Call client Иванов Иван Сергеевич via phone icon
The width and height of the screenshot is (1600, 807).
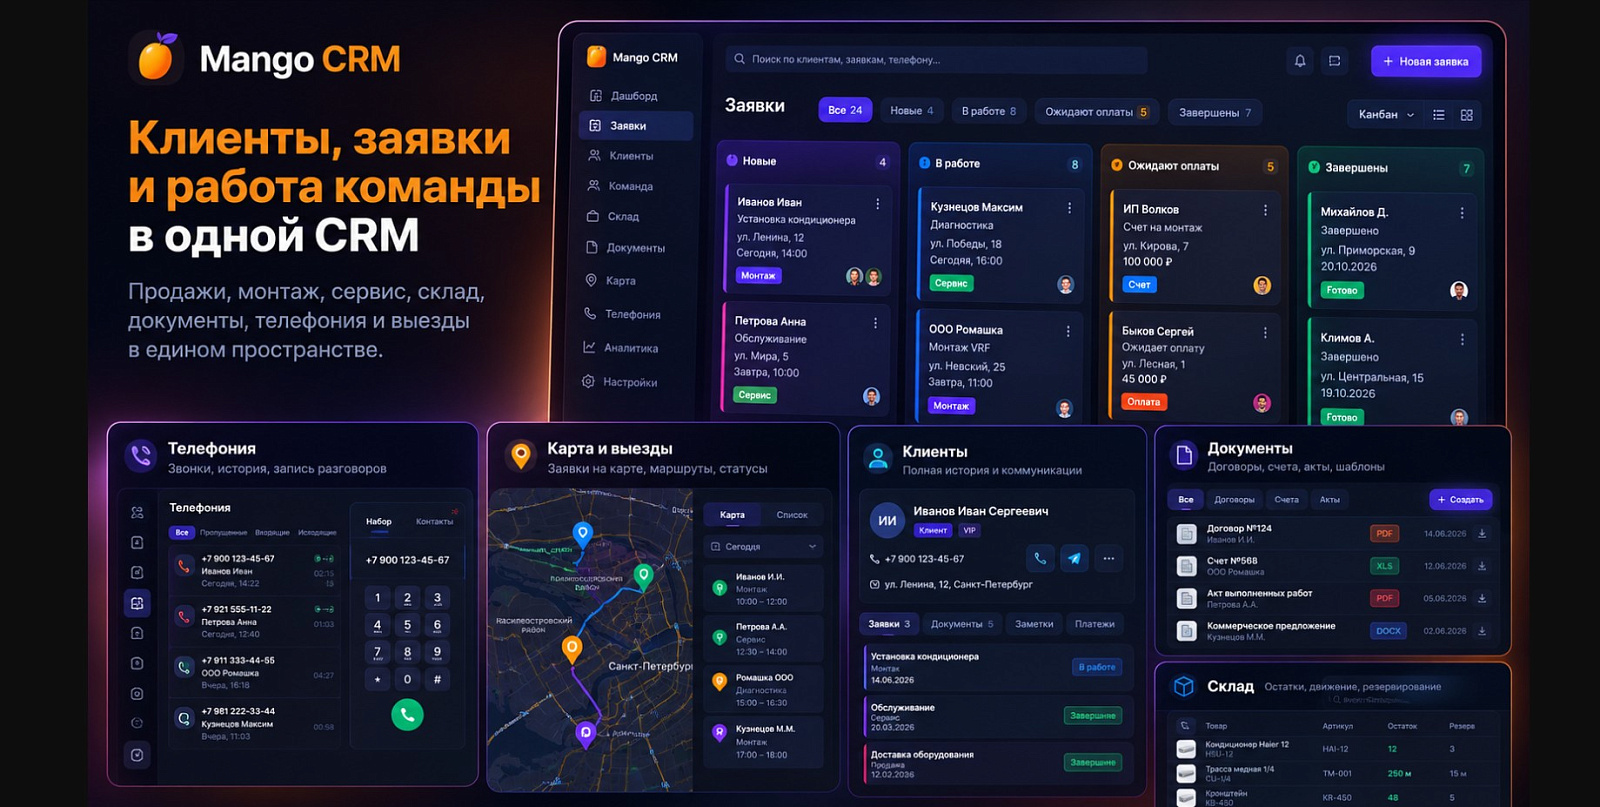1040,559
